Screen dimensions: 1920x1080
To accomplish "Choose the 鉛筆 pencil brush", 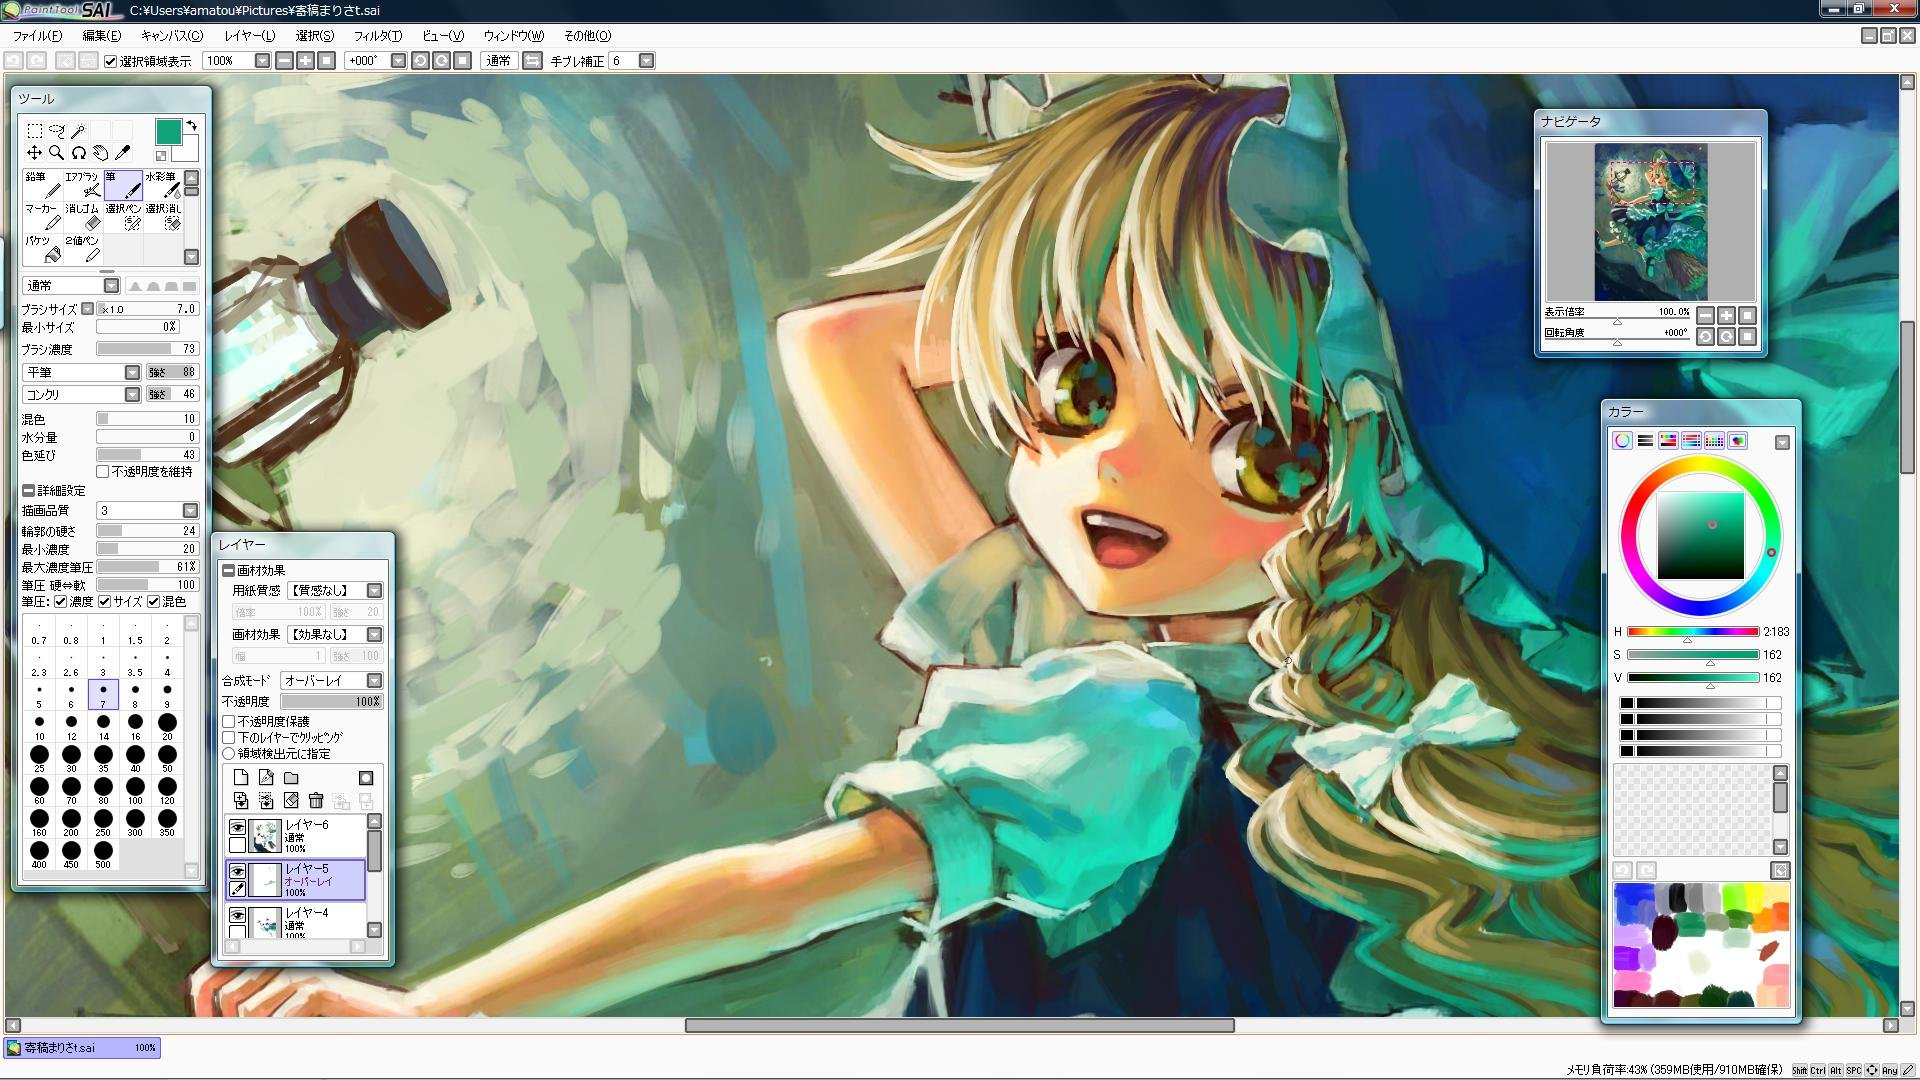I will click(42, 185).
